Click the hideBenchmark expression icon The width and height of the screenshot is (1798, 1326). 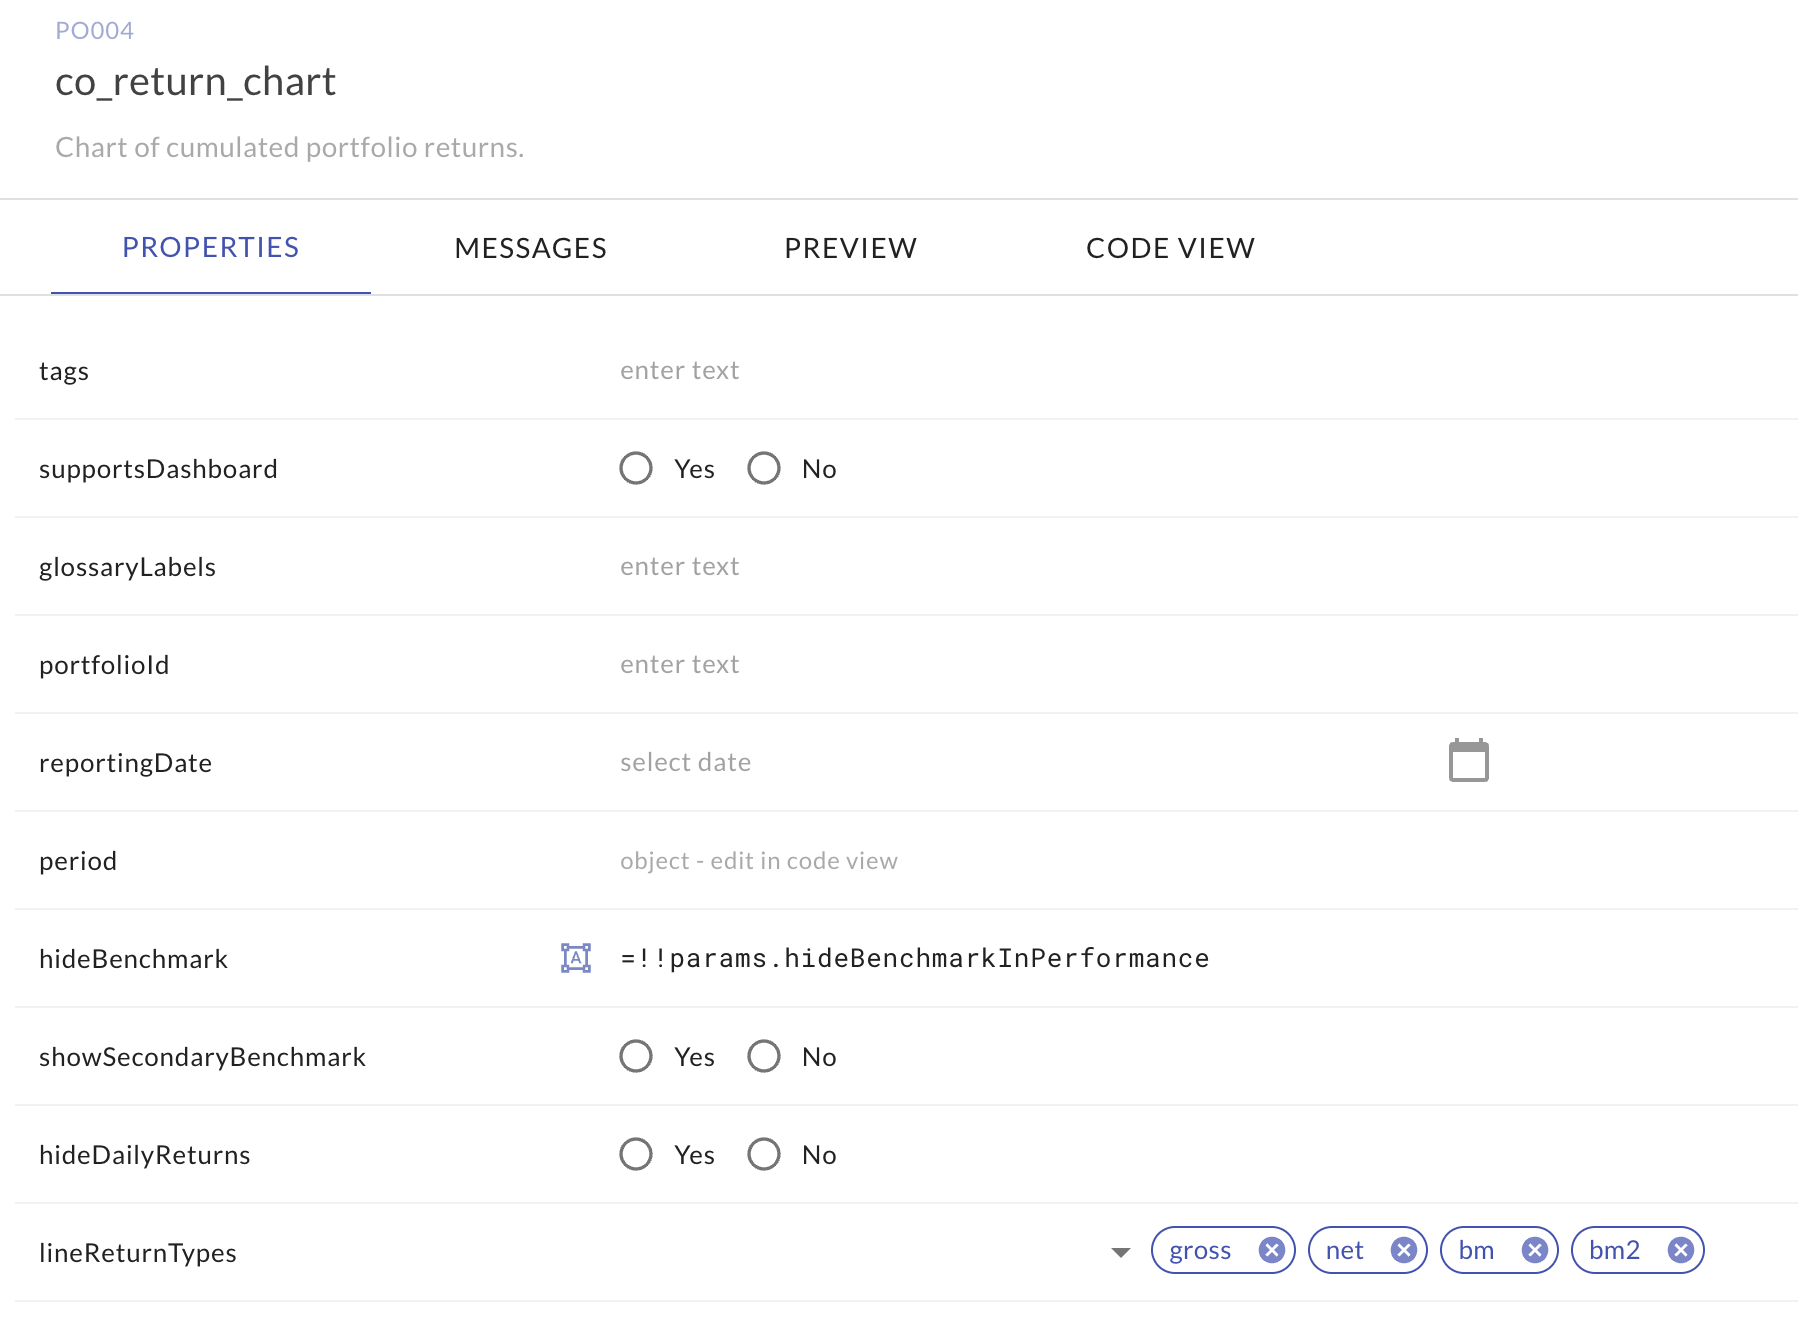[x=576, y=958]
